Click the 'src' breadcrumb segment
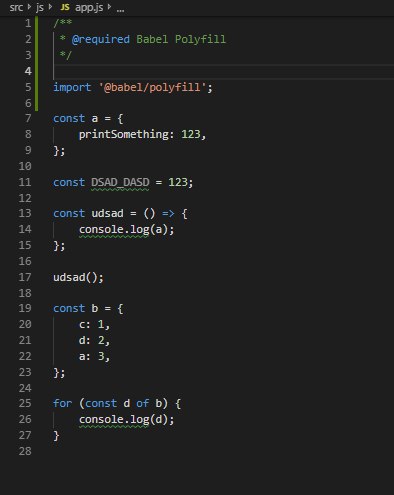The height and width of the screenshot is (495, 394). [x=16, y=7]
